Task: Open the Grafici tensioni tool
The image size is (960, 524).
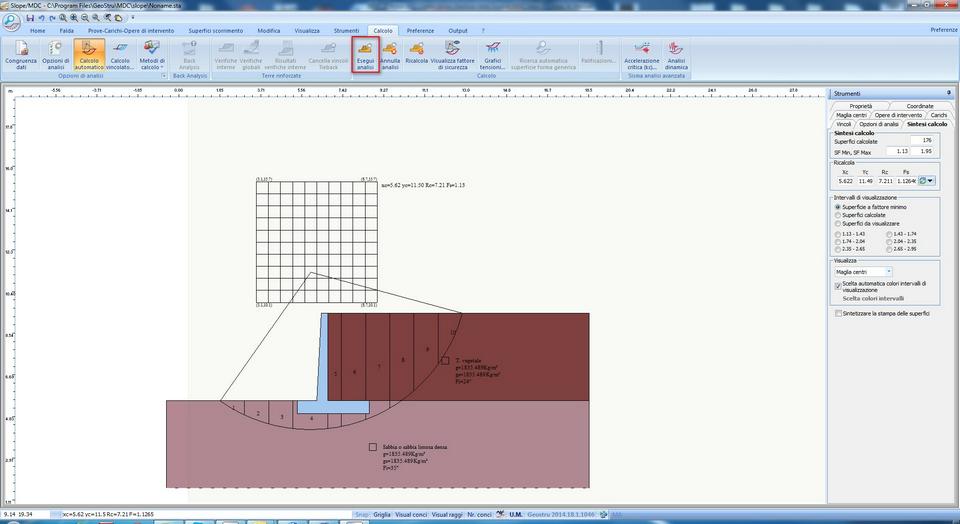Action: (492, 55)
